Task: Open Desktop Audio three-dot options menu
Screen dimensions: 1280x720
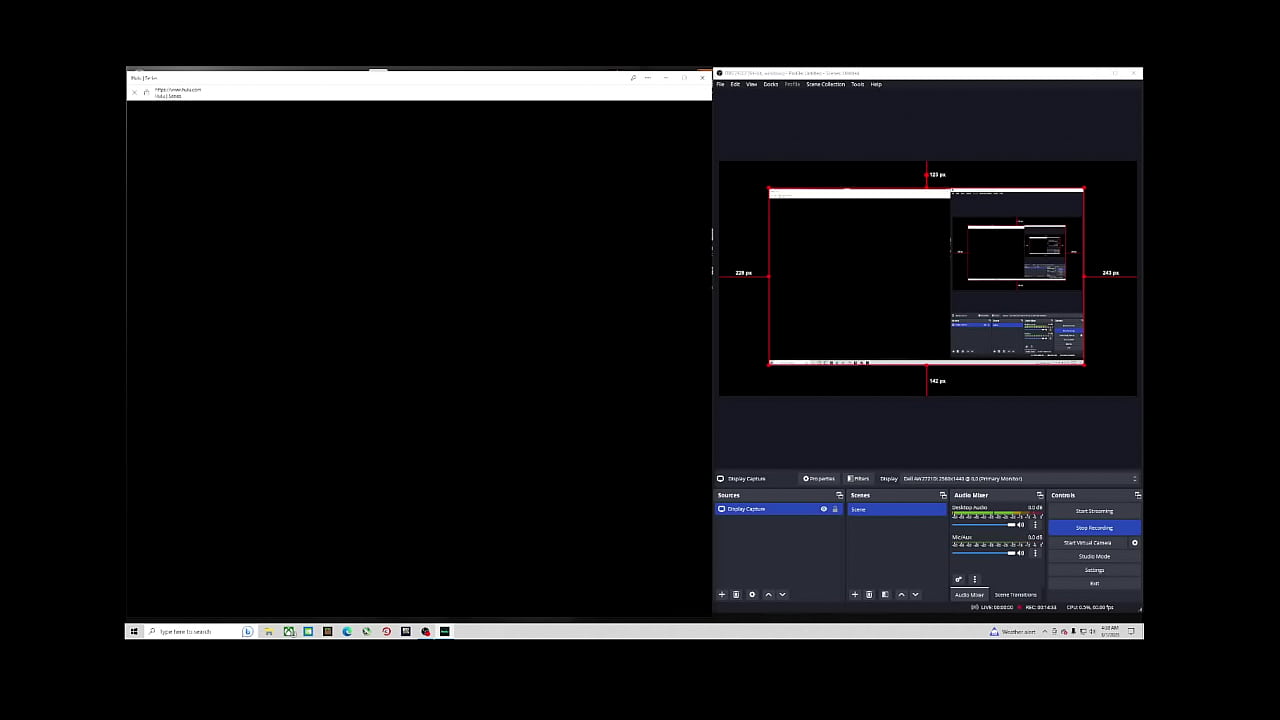Action: (x=1035, y=524)
